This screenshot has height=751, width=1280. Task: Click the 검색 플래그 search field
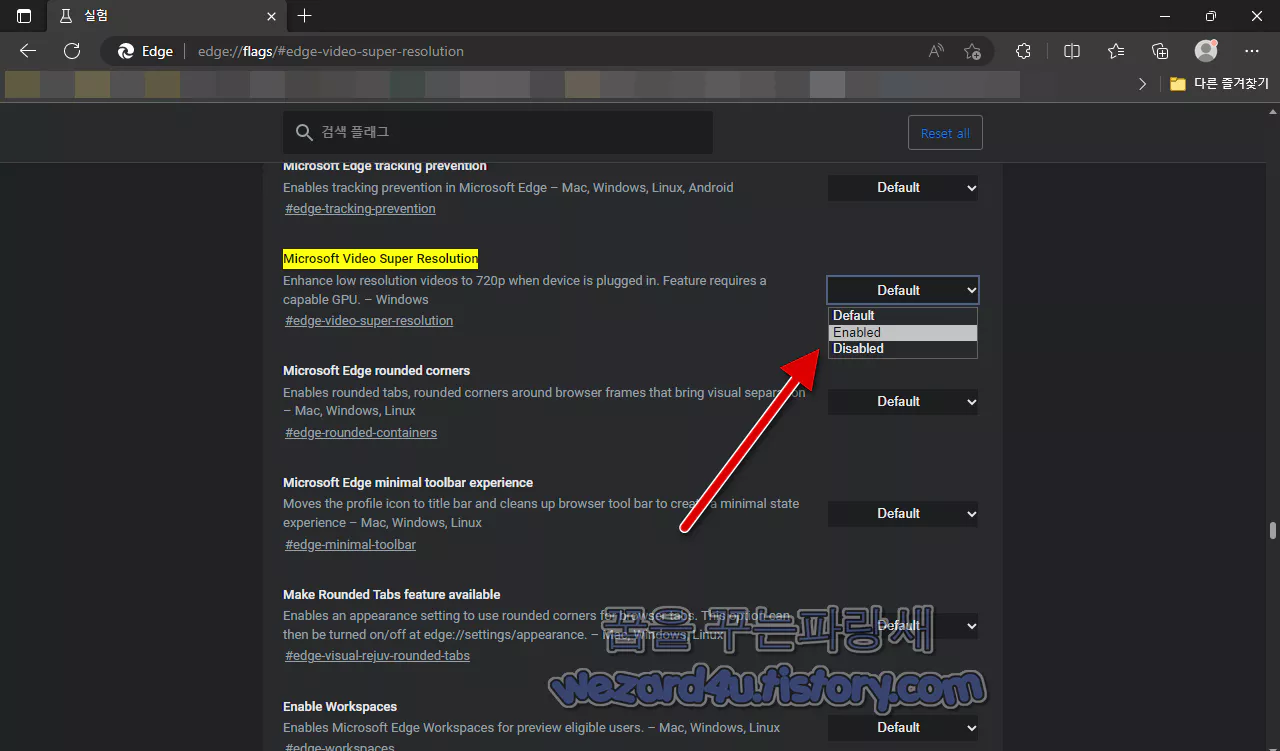coord(497,131)
